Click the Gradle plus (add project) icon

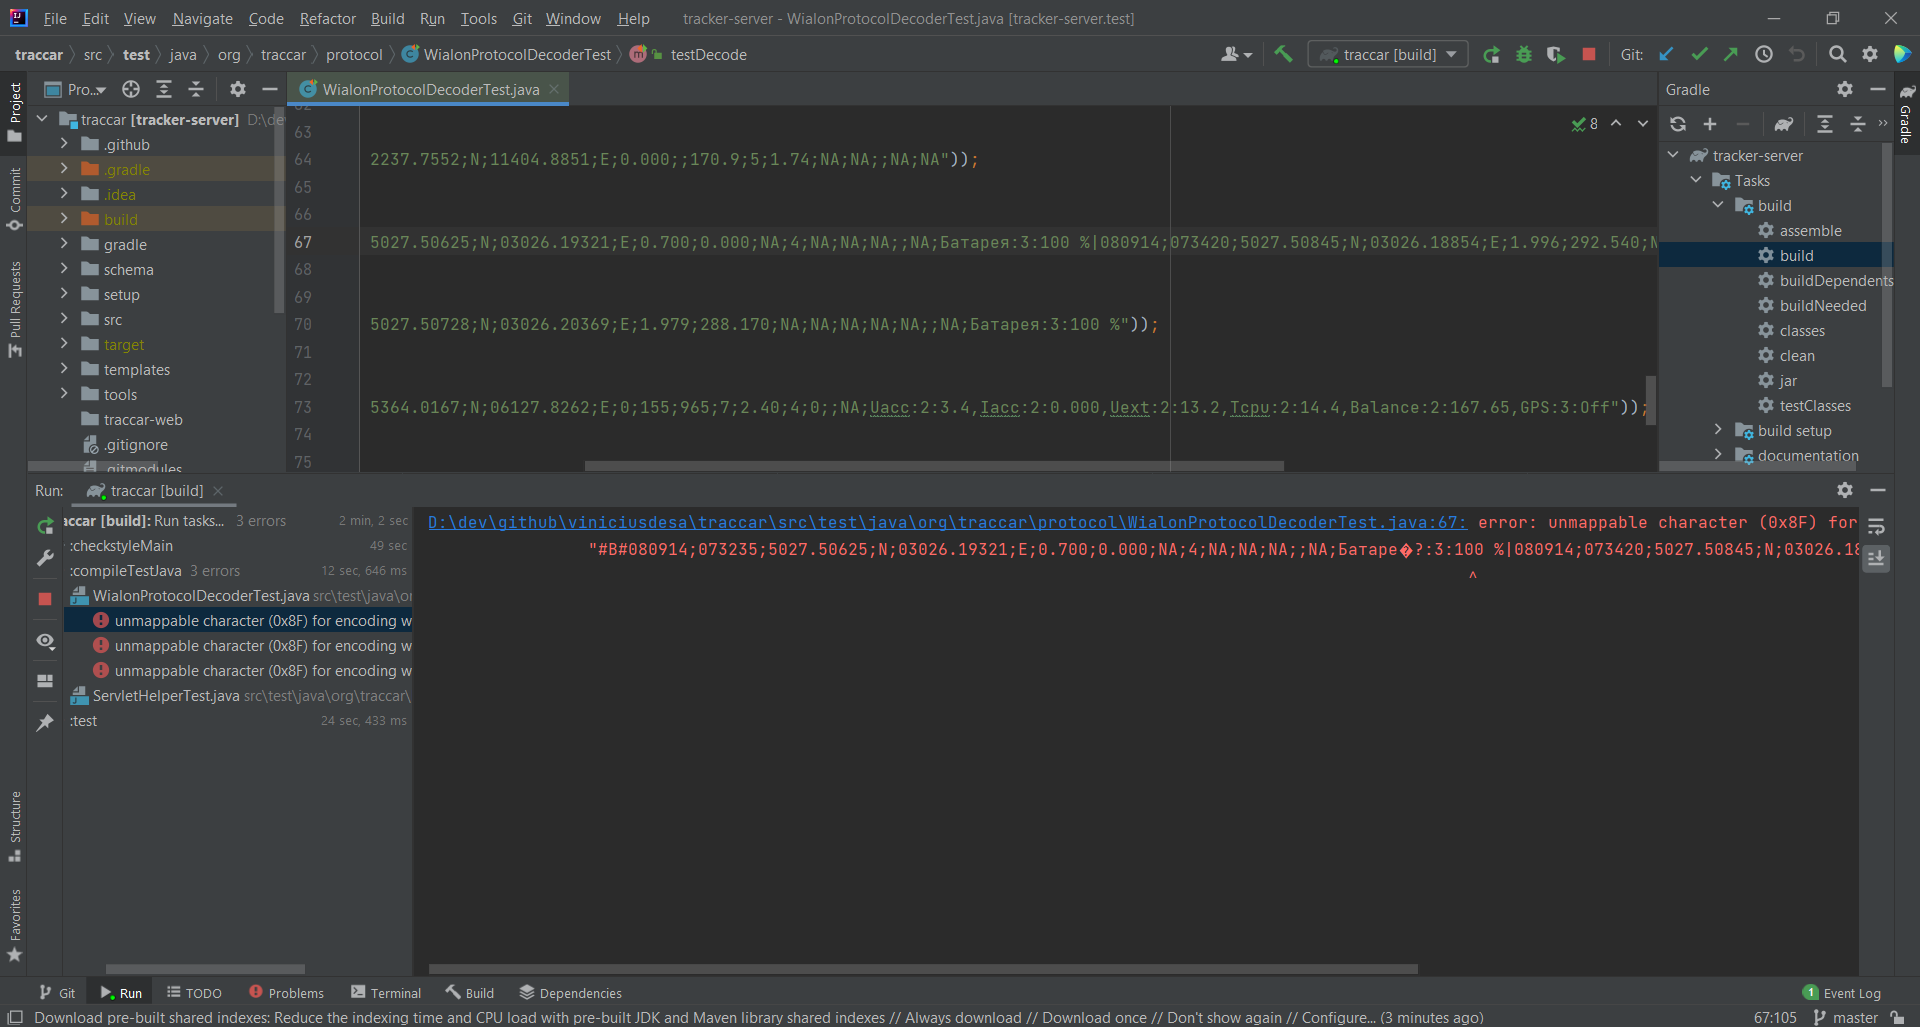1710,124
